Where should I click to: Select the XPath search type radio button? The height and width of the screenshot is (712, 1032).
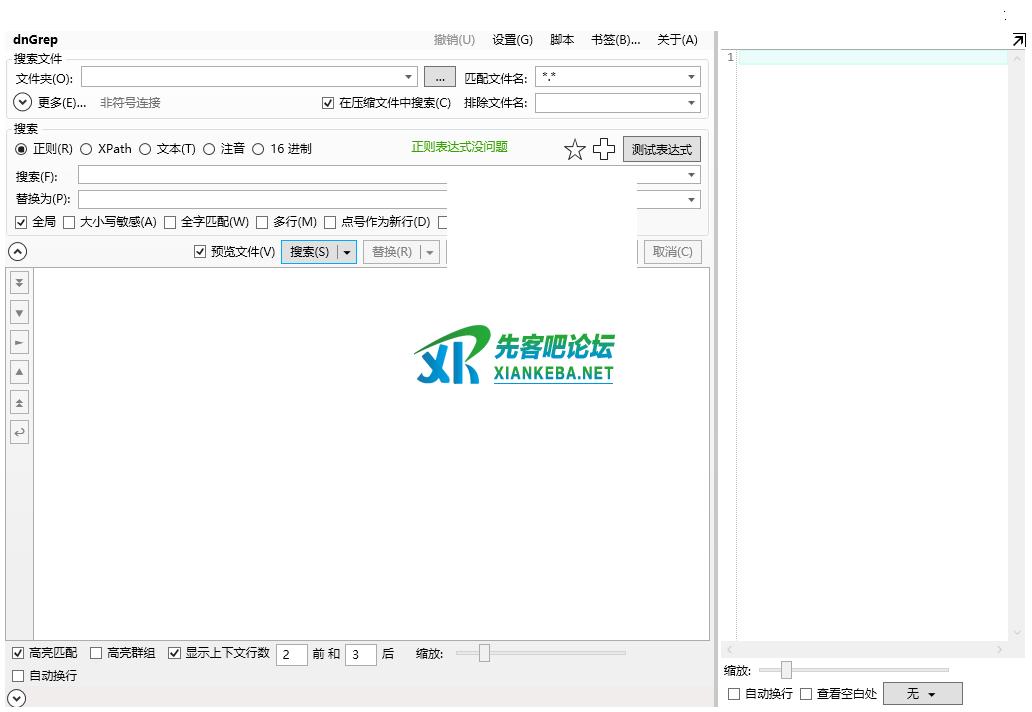[x=86, y=149]
